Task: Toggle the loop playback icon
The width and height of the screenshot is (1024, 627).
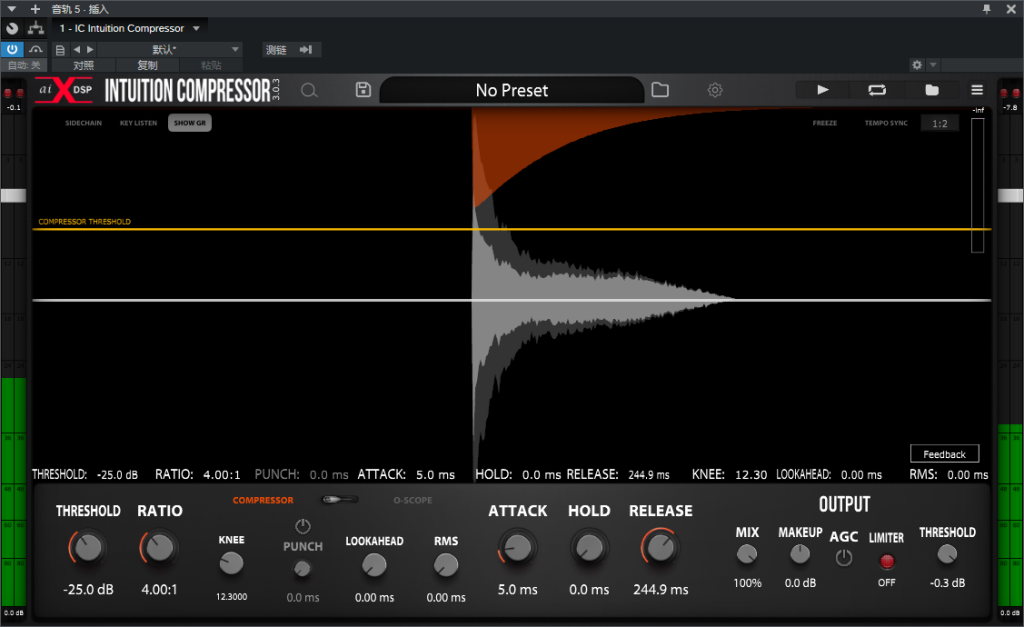Action: pyautogui.click(x=876, y=89)
